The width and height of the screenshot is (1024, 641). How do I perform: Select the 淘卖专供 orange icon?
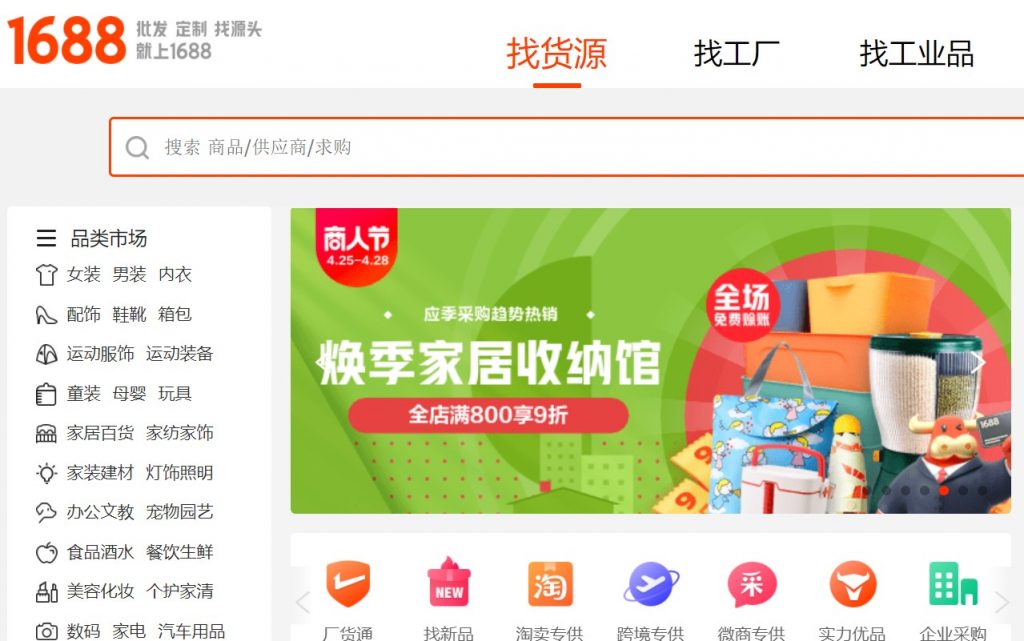(550, 584)
